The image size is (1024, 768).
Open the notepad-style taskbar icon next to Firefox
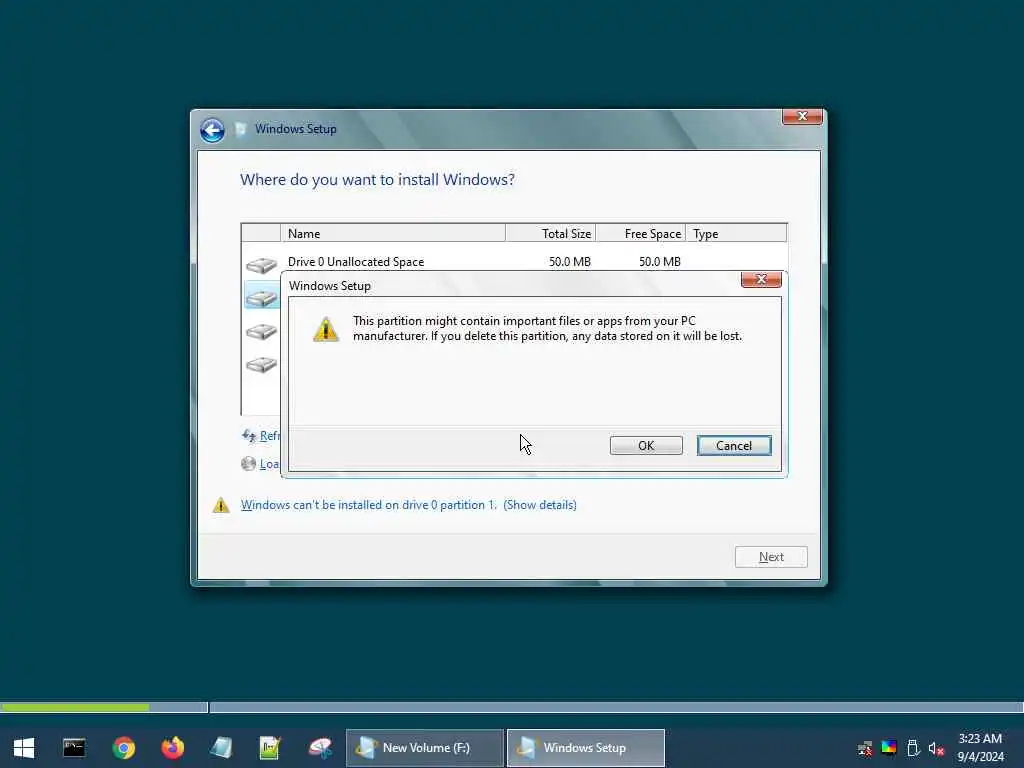coord(221,748)
